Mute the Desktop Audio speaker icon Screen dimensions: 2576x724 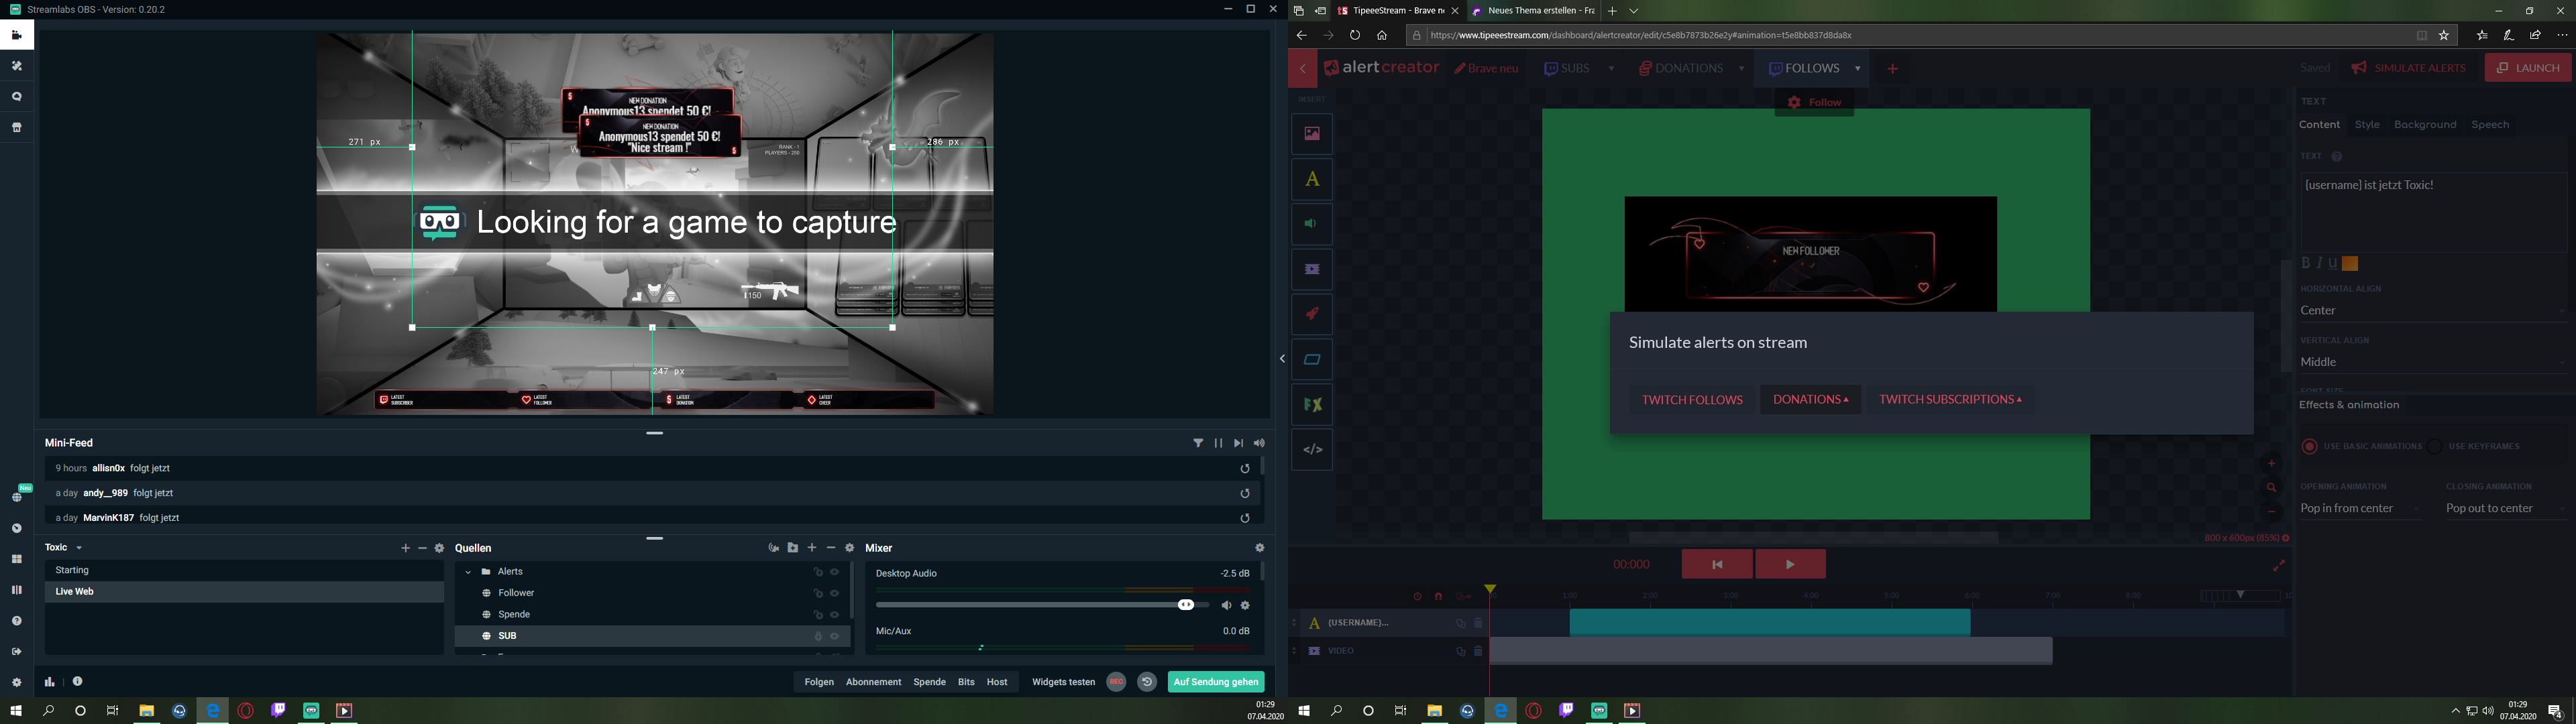pyautogui.click(x=1226, y=605)
